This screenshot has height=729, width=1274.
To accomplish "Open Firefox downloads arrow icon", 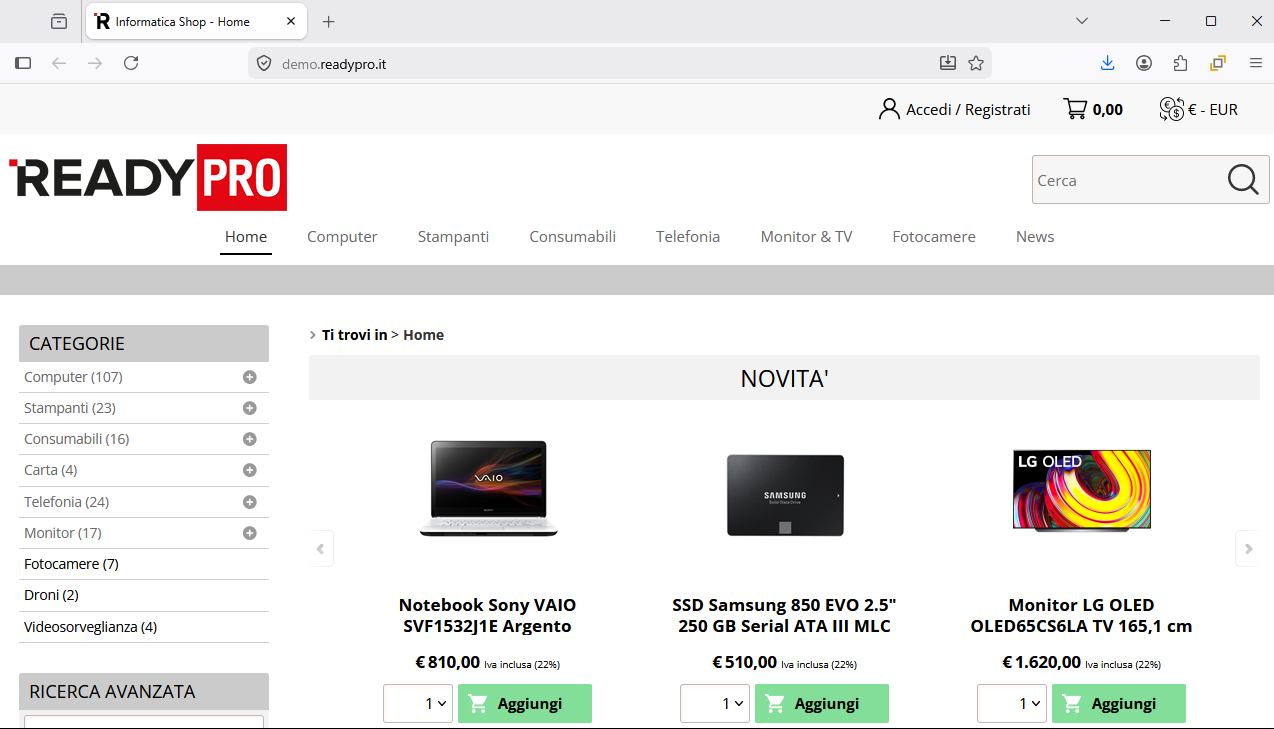I will tap(1107, 63).
